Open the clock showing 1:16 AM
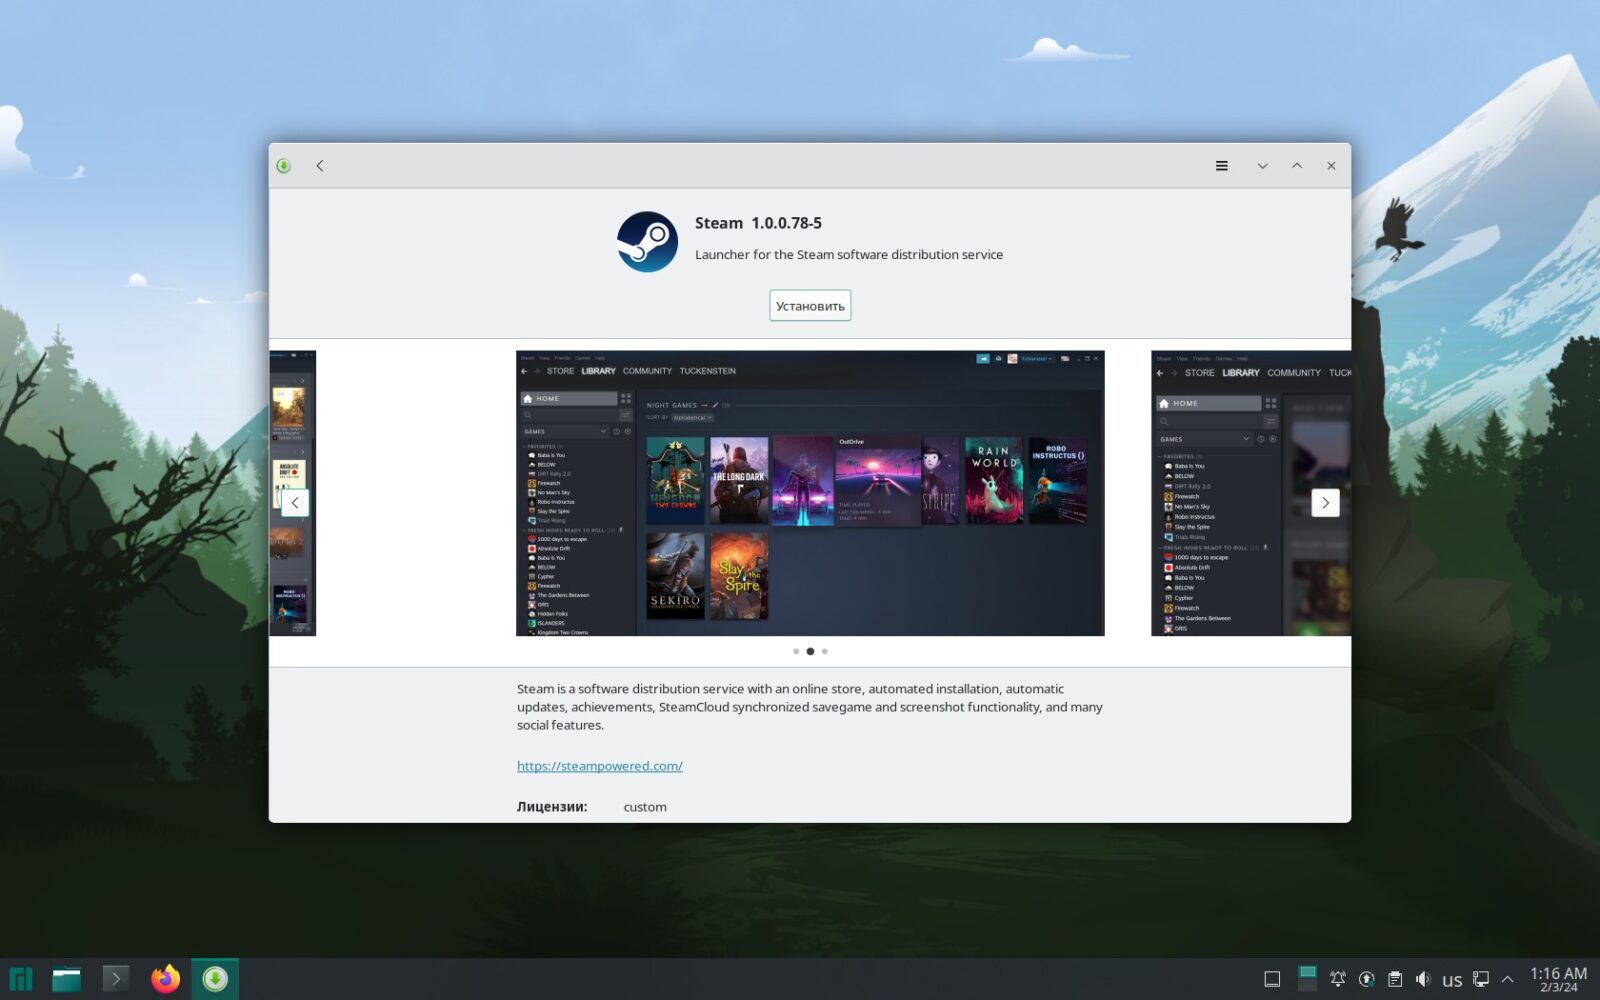The image size is (1600, 1000). point(1558,979)
